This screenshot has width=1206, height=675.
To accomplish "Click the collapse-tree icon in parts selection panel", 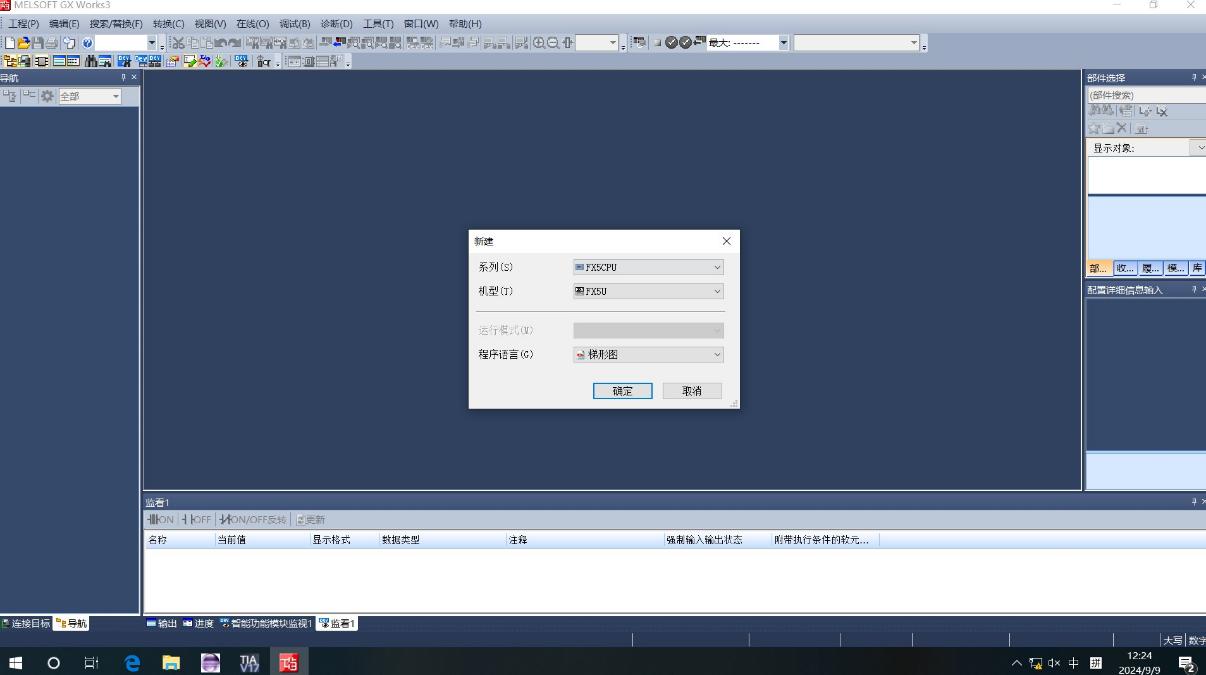I will 1162,111.
